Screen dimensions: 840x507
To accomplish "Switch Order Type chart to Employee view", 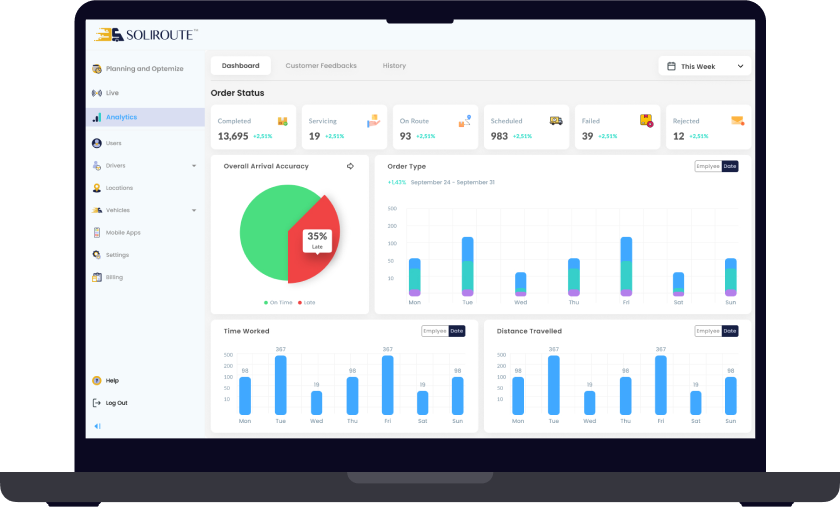I will coord(708,166).
